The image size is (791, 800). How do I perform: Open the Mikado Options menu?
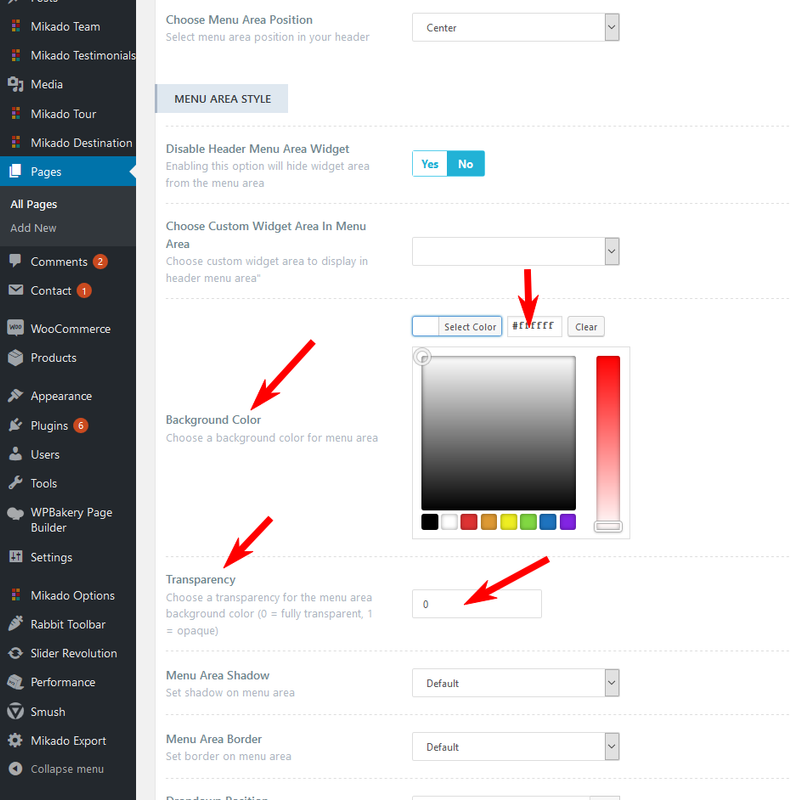72,595
